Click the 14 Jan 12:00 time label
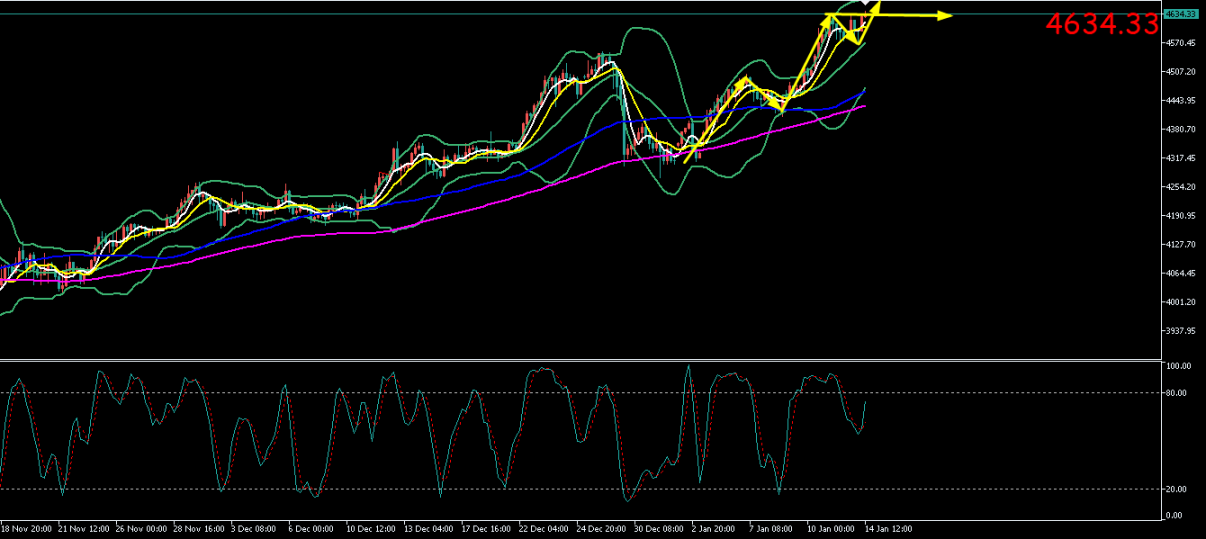 coord(888,528)
